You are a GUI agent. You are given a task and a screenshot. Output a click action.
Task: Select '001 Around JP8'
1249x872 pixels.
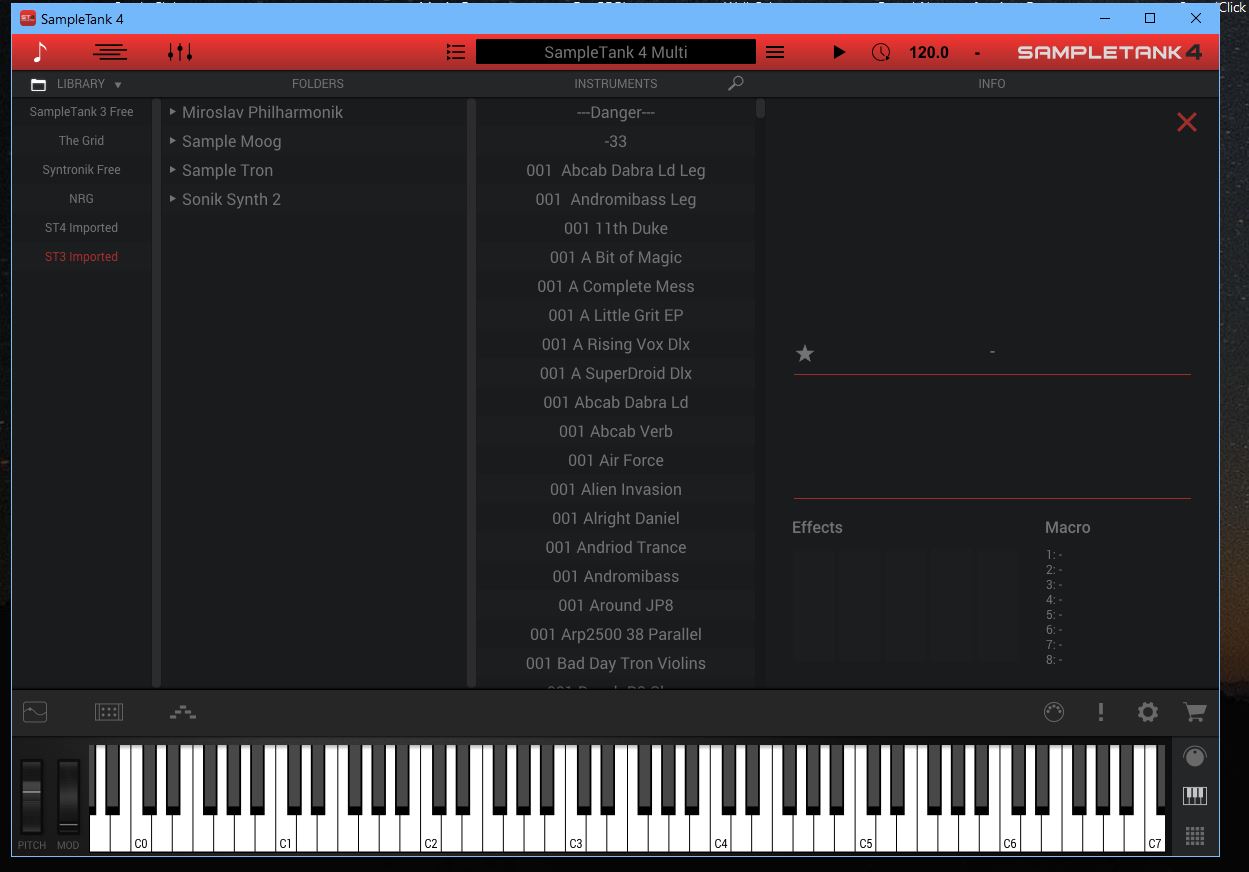click(616, 605)
